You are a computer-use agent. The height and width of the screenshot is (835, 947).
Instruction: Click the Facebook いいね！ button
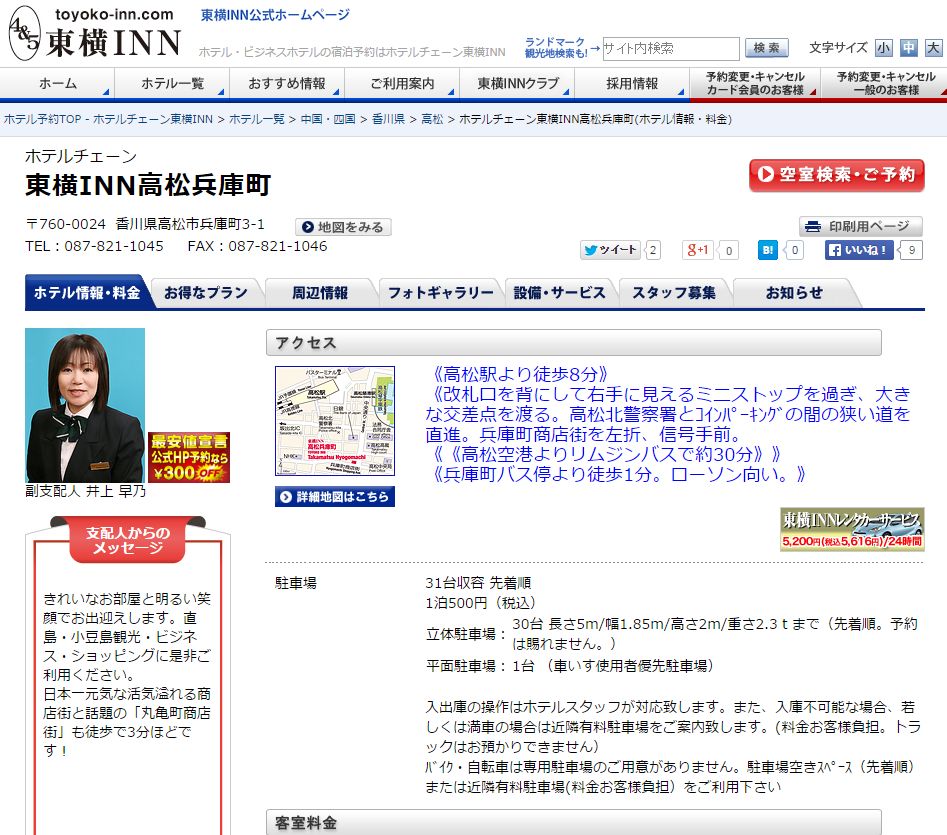tap(859, 250)
